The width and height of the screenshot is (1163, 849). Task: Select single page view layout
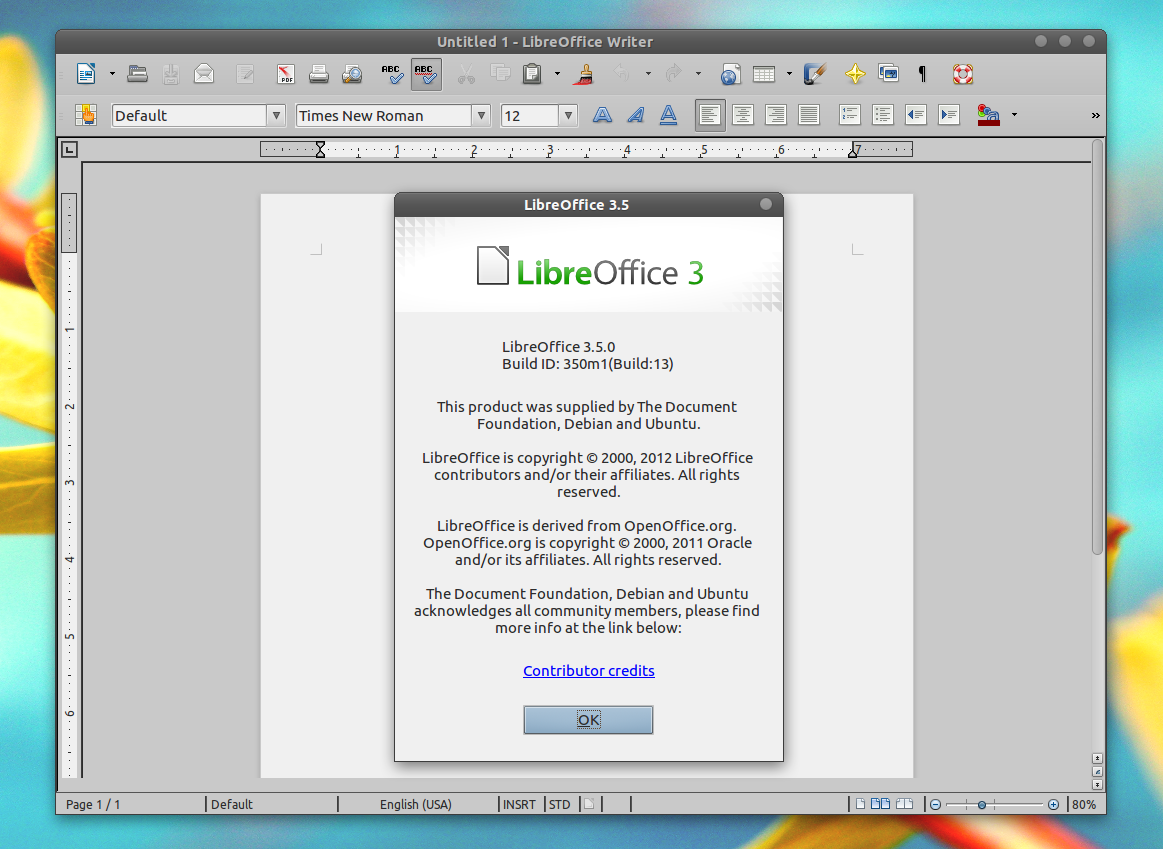pyautogui.click(x=860, y=804)
